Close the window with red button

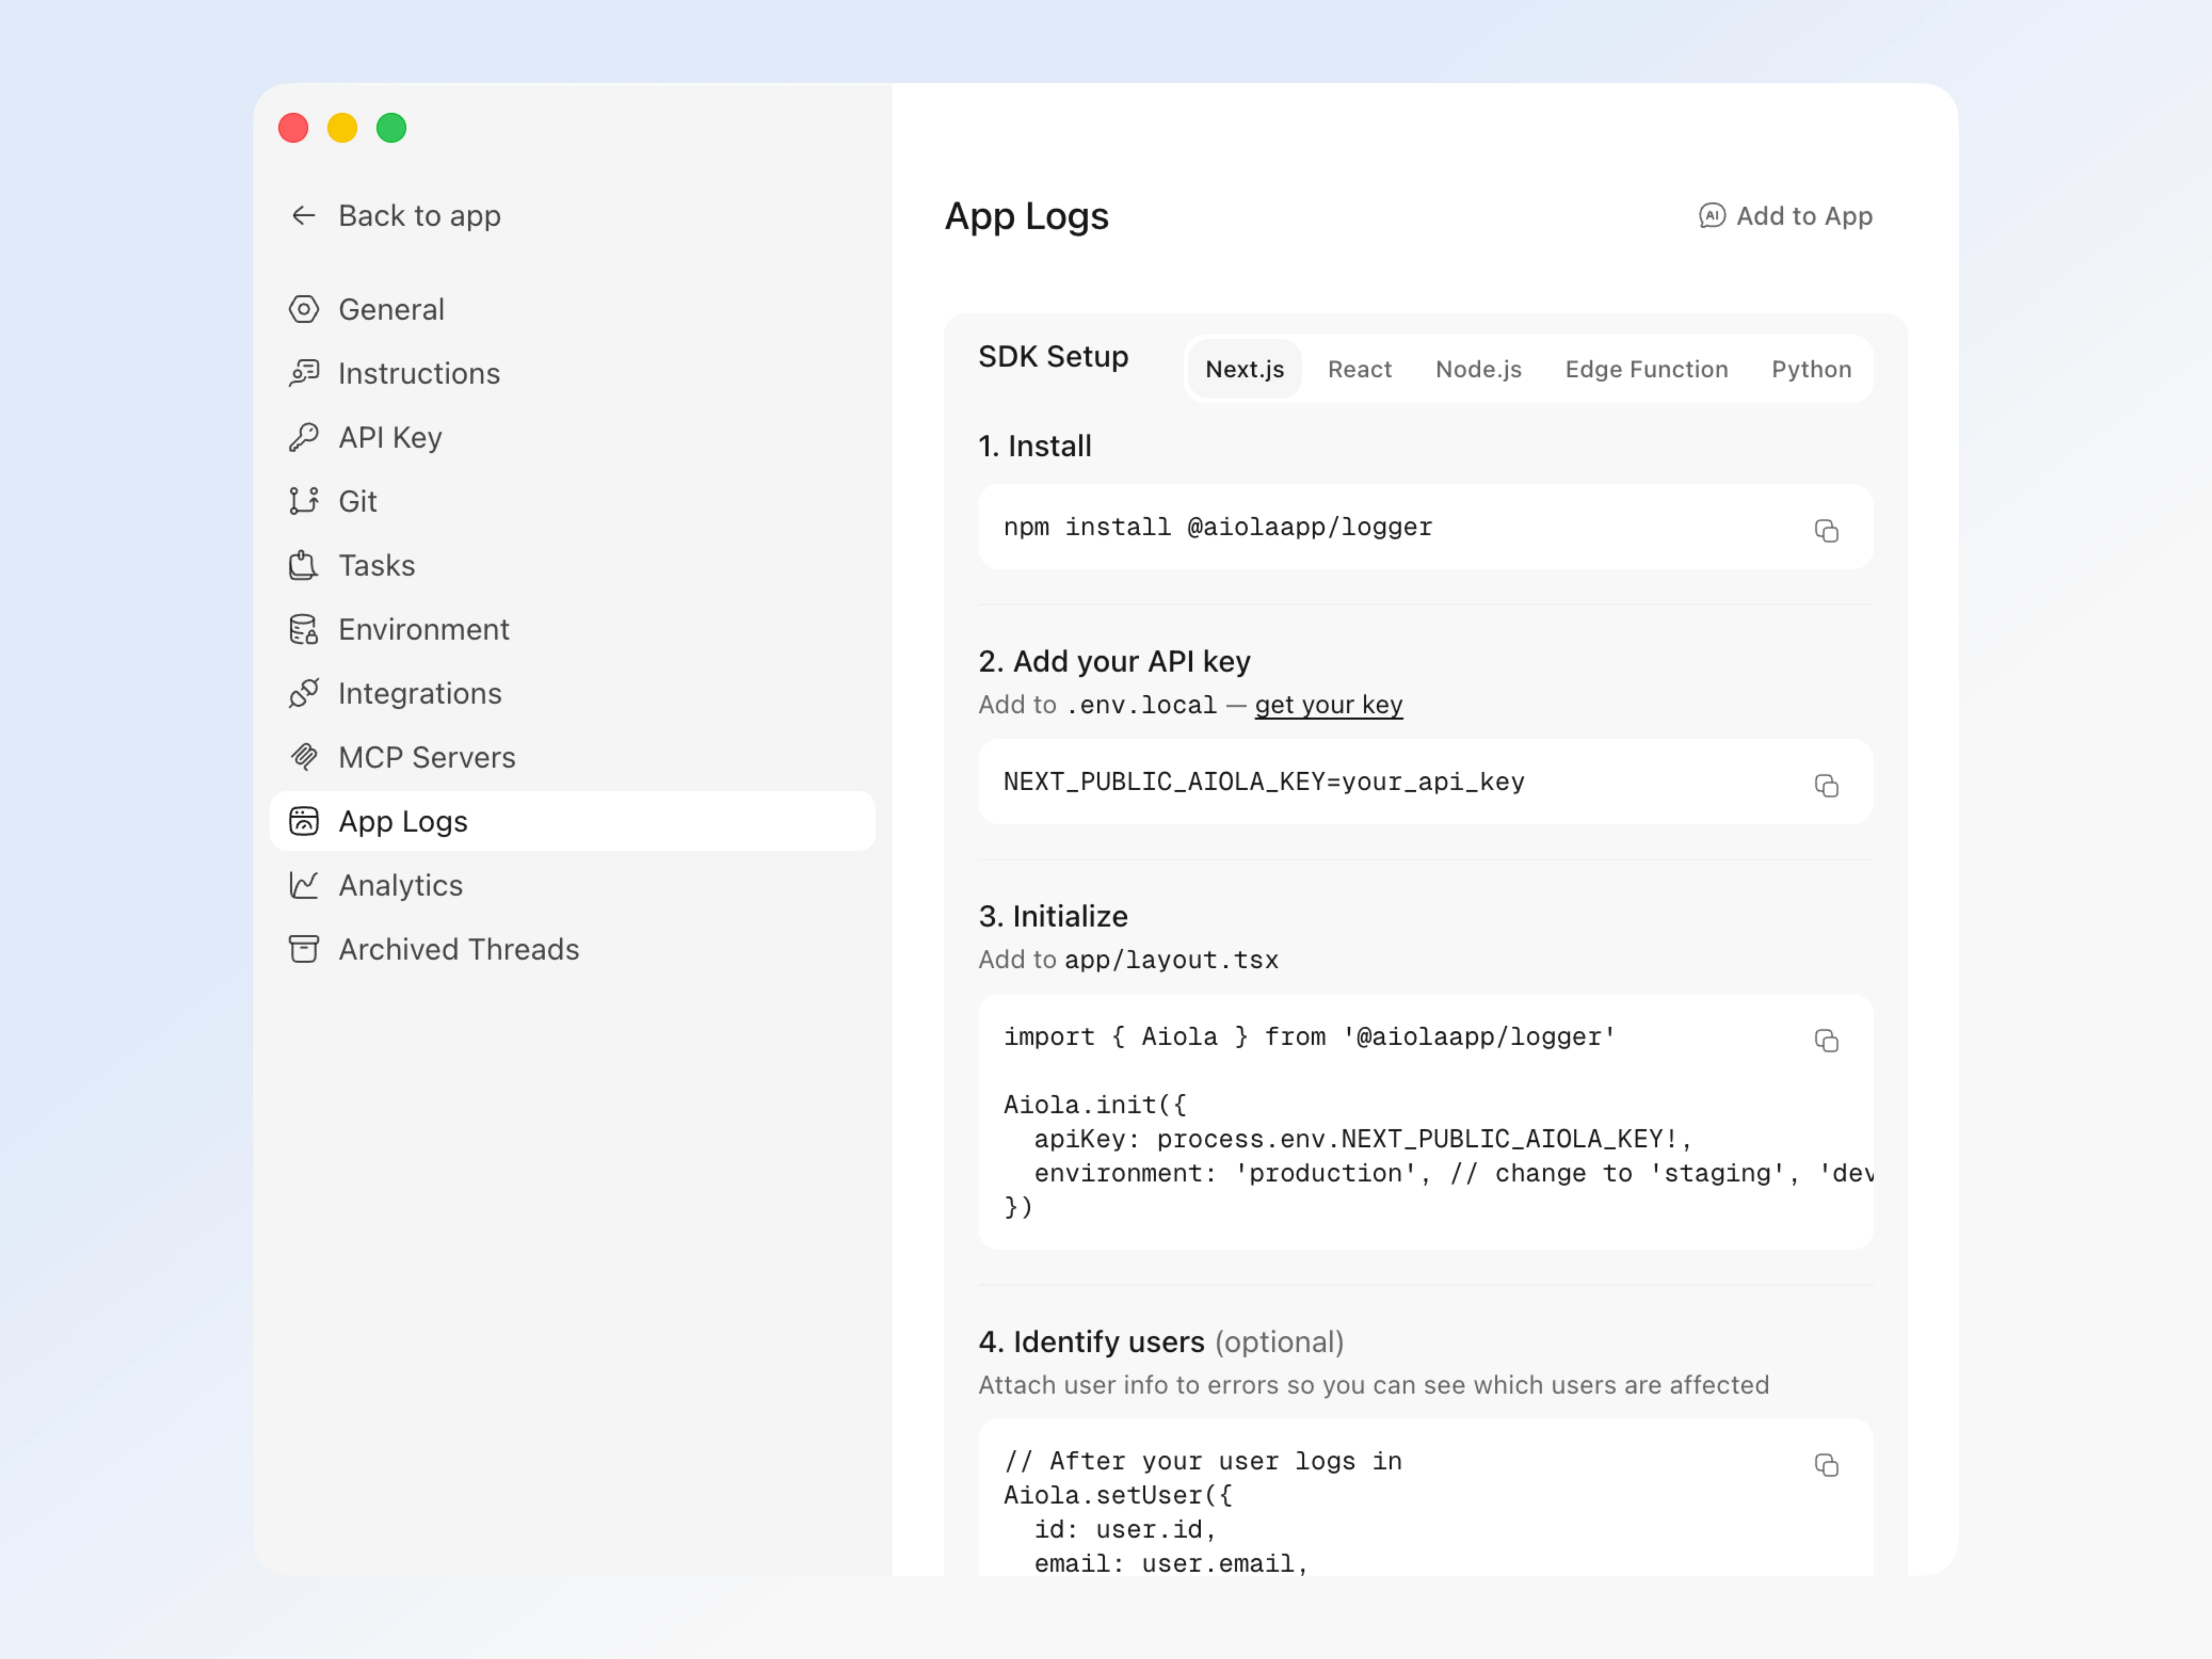point(293,128)
